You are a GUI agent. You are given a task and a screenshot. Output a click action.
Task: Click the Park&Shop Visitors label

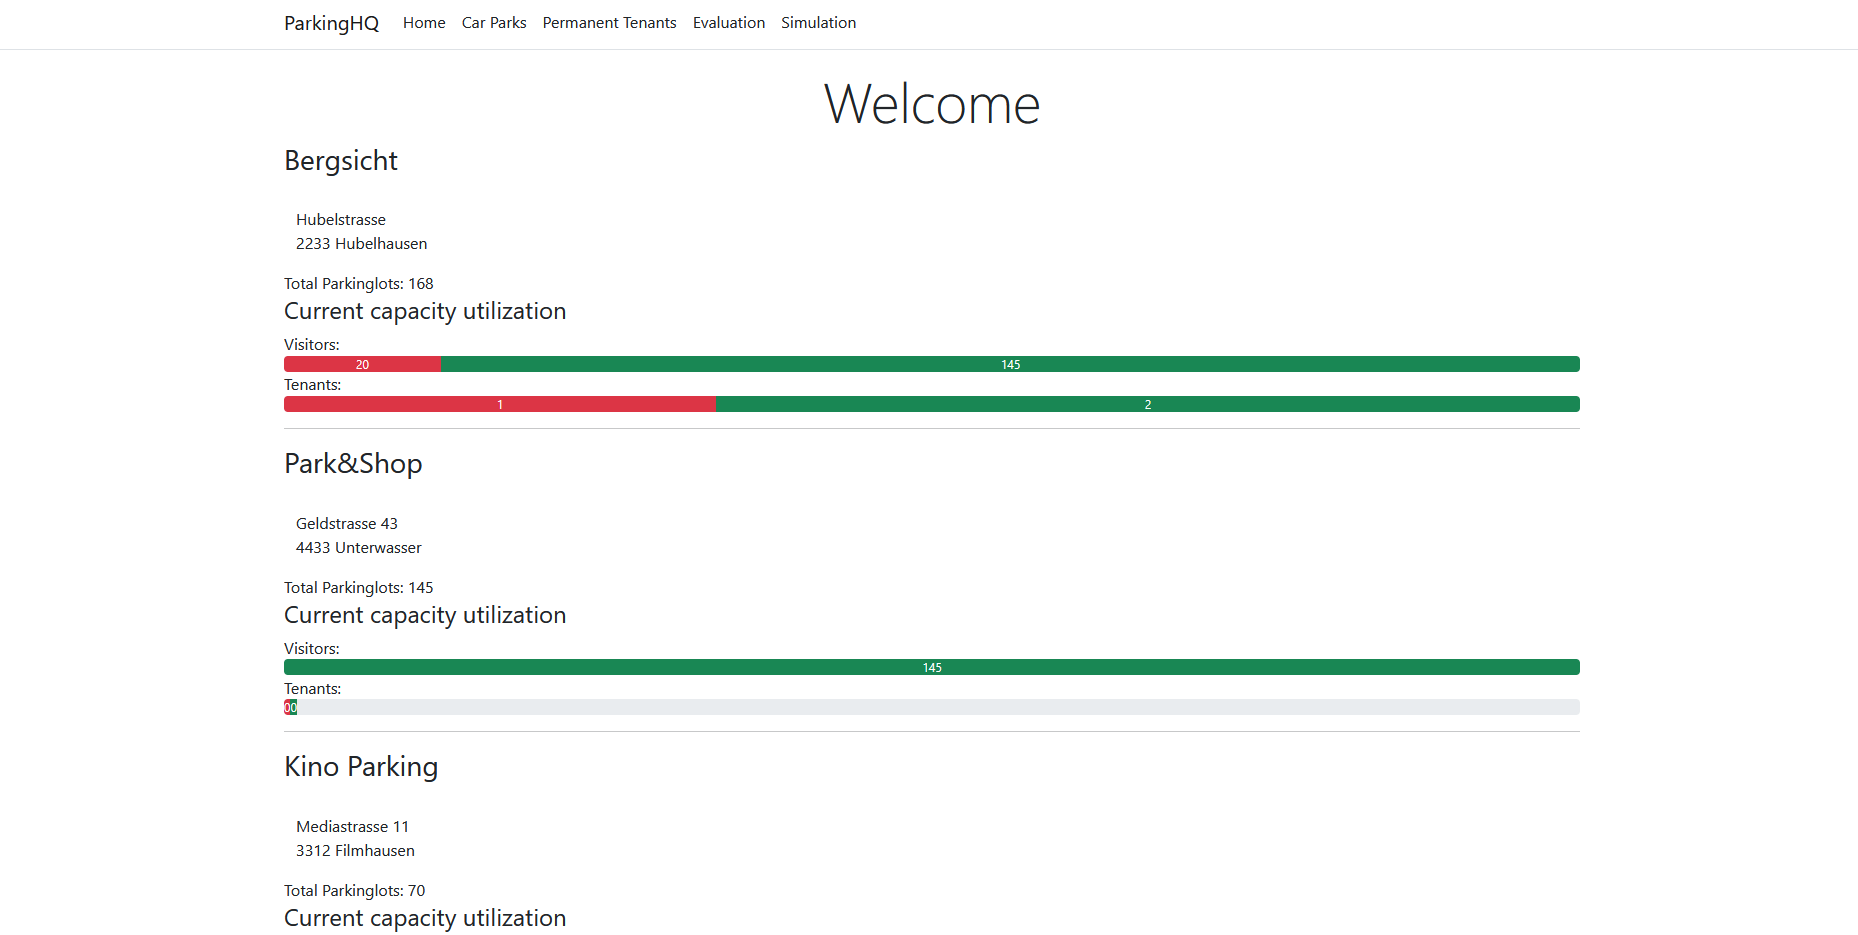(312, 649)
